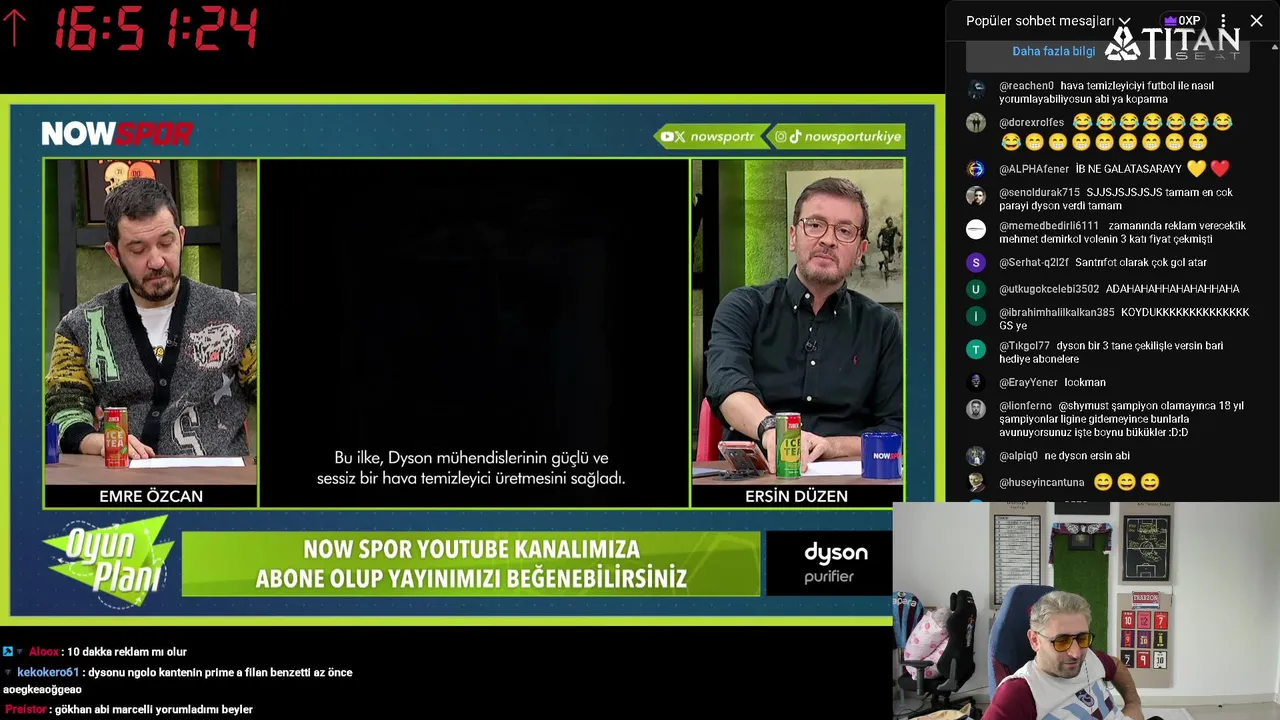The width and height of the screenshot is (1280, 720).
Task: Click the username @ibrahimhalilkalkan385
Action: click(1056, 312)
